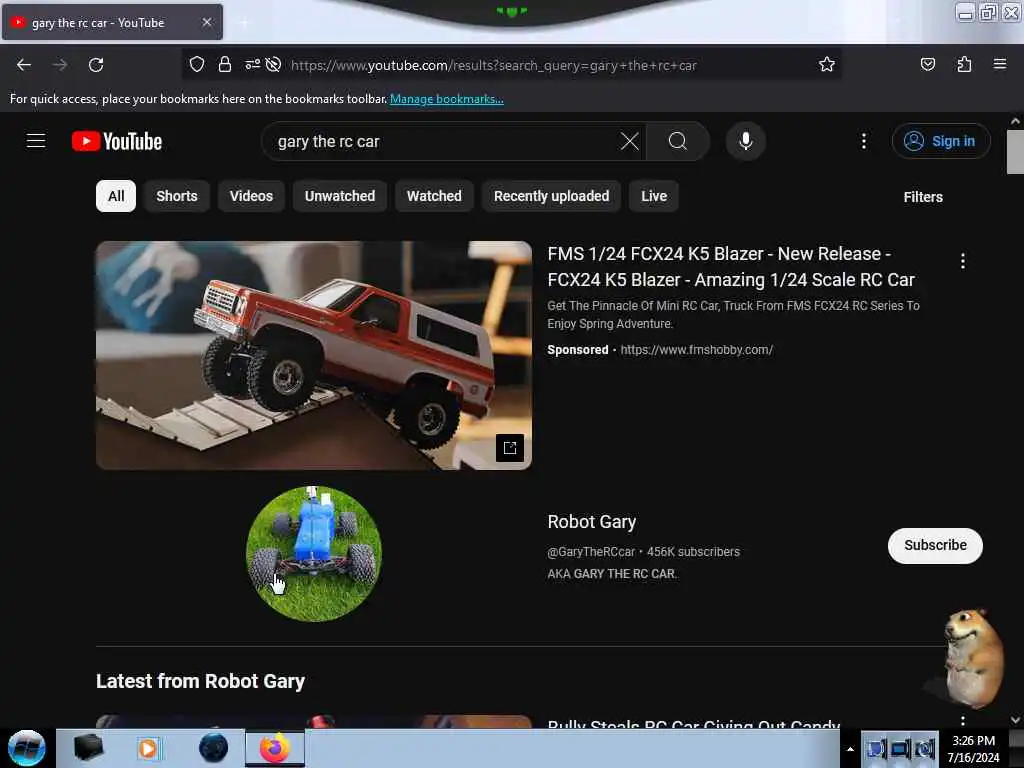Open the fmshobby.com sponsored link

coord(697,350)
